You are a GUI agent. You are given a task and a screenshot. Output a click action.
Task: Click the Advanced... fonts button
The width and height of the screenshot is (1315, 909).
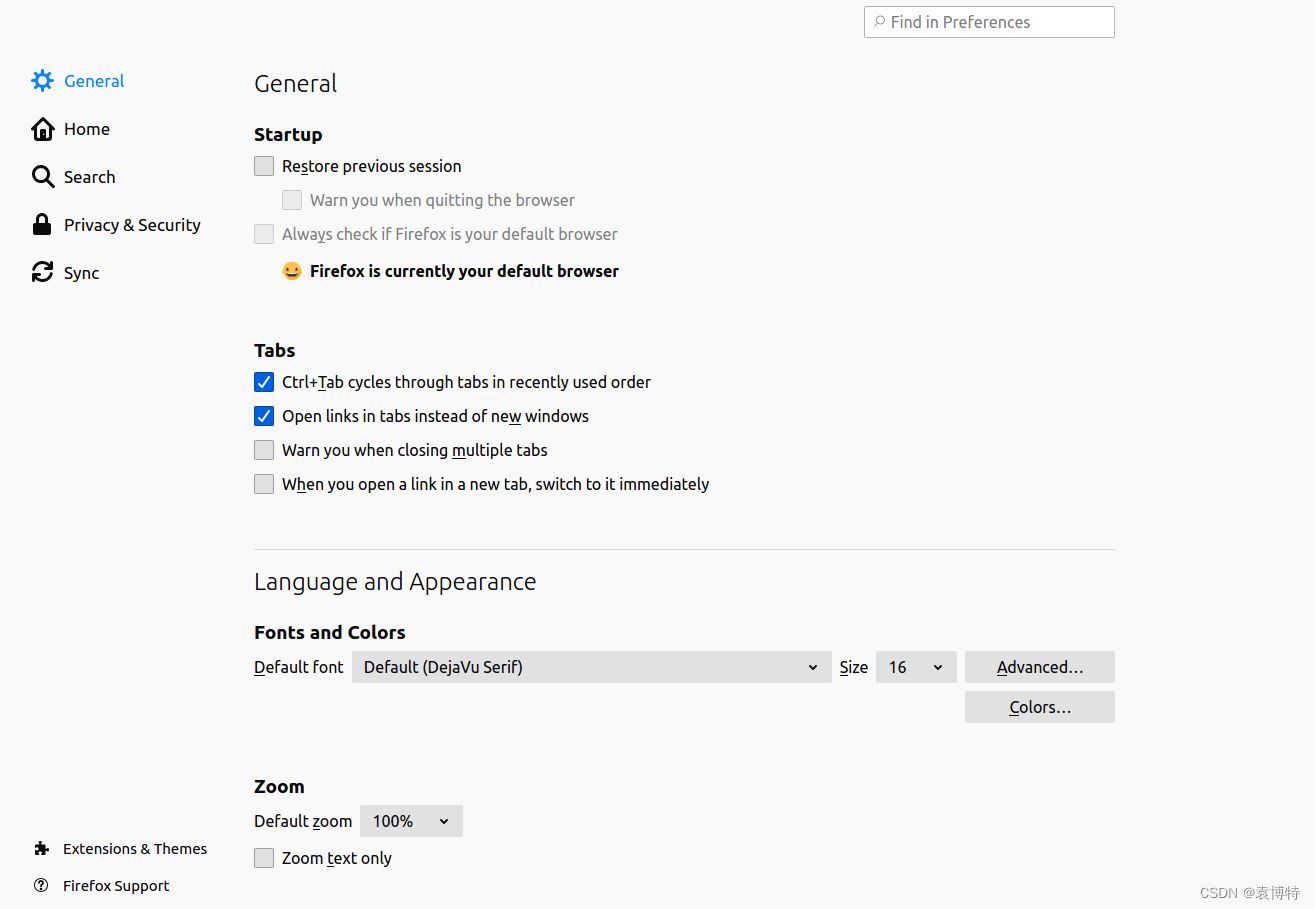point(1040,667)
